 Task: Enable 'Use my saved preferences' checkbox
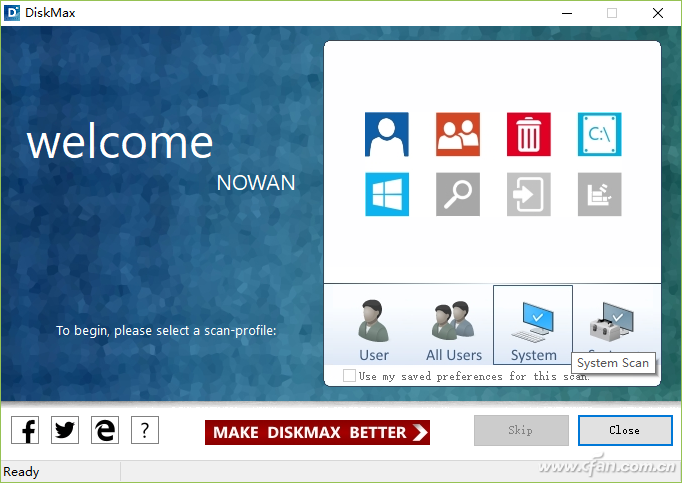(349, 376)
